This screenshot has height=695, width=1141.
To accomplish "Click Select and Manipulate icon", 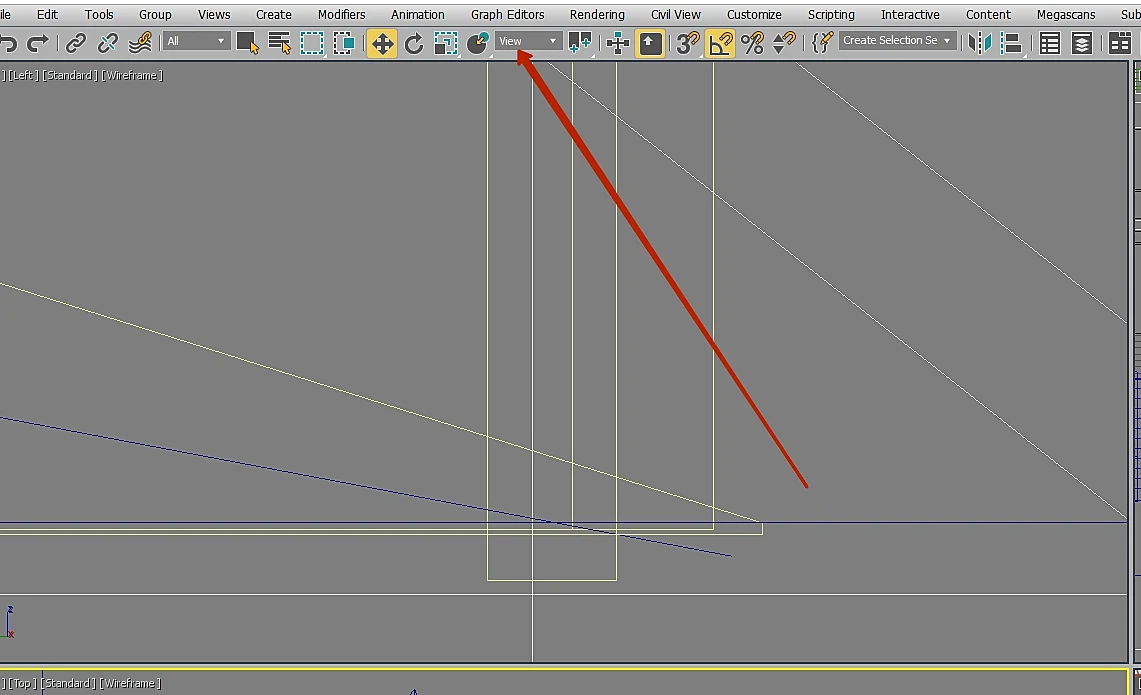I will click(617, 44).
